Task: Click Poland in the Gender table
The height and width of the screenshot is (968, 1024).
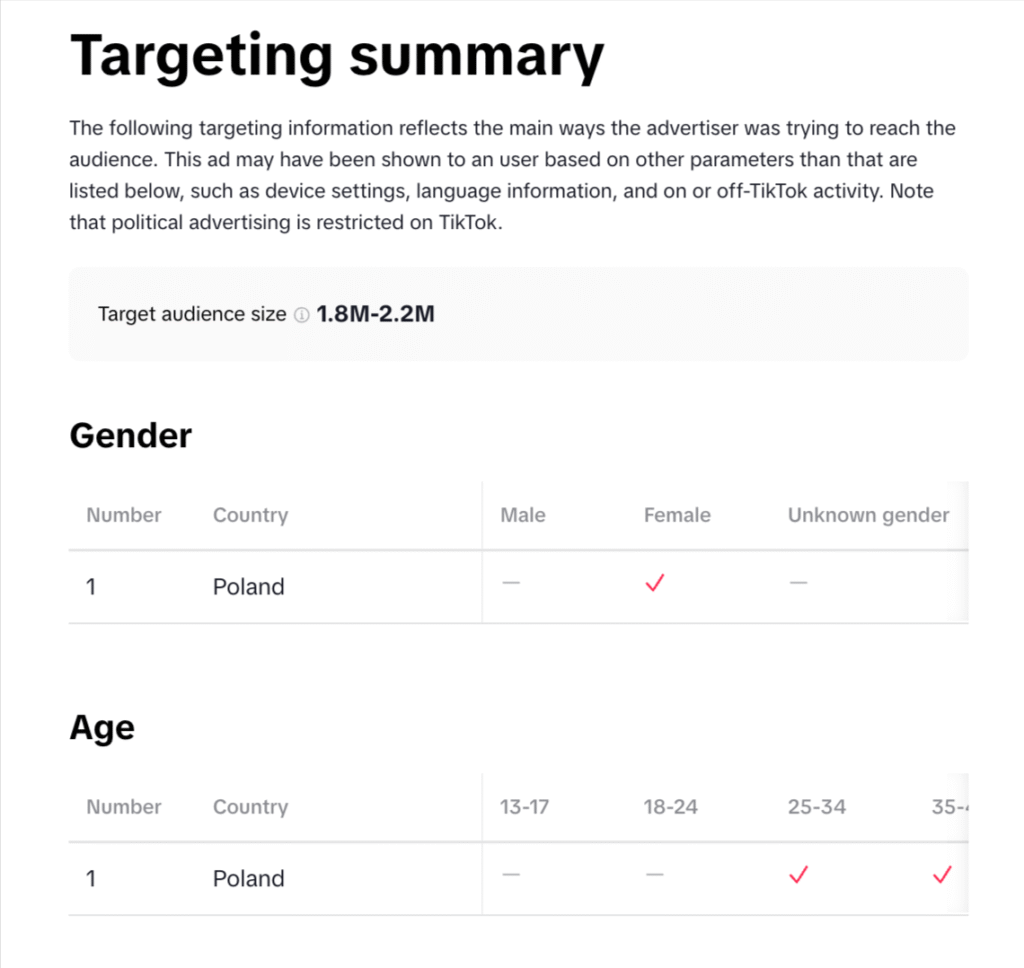Action: [248, 587]
